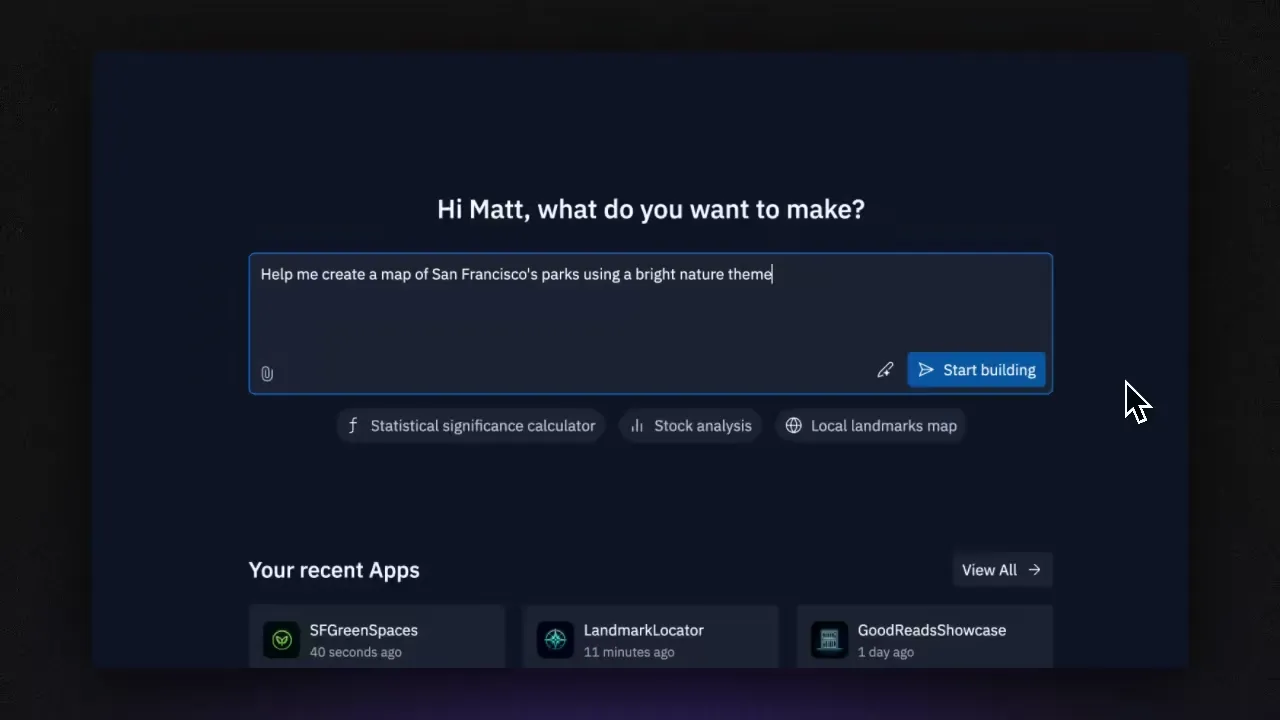Open the SFGreenSpaces recent app

(x=364, y=631)
